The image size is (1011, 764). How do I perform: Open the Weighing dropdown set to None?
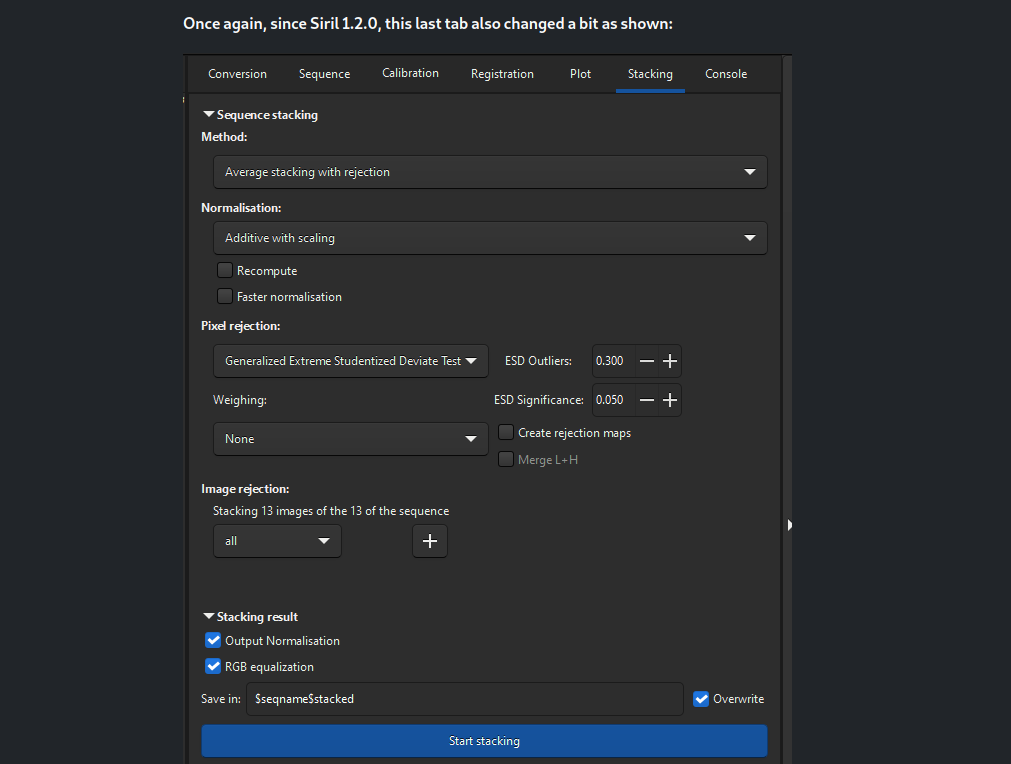350,439
